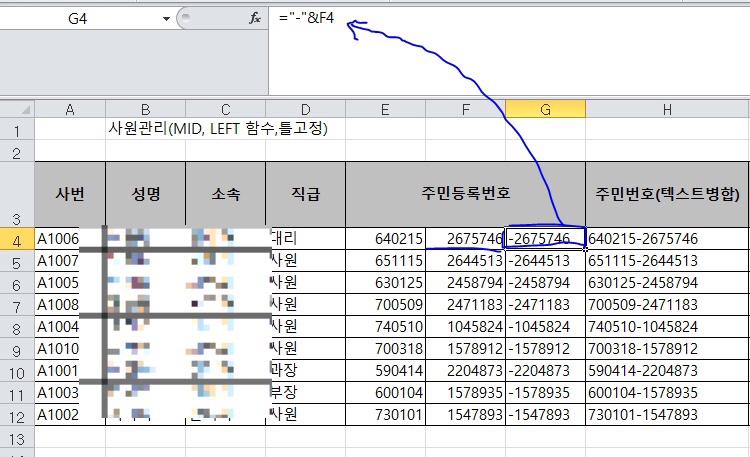Screen dimensions: 750x457
Task: Select cell containing 651115
Action: tap(385, 261)
